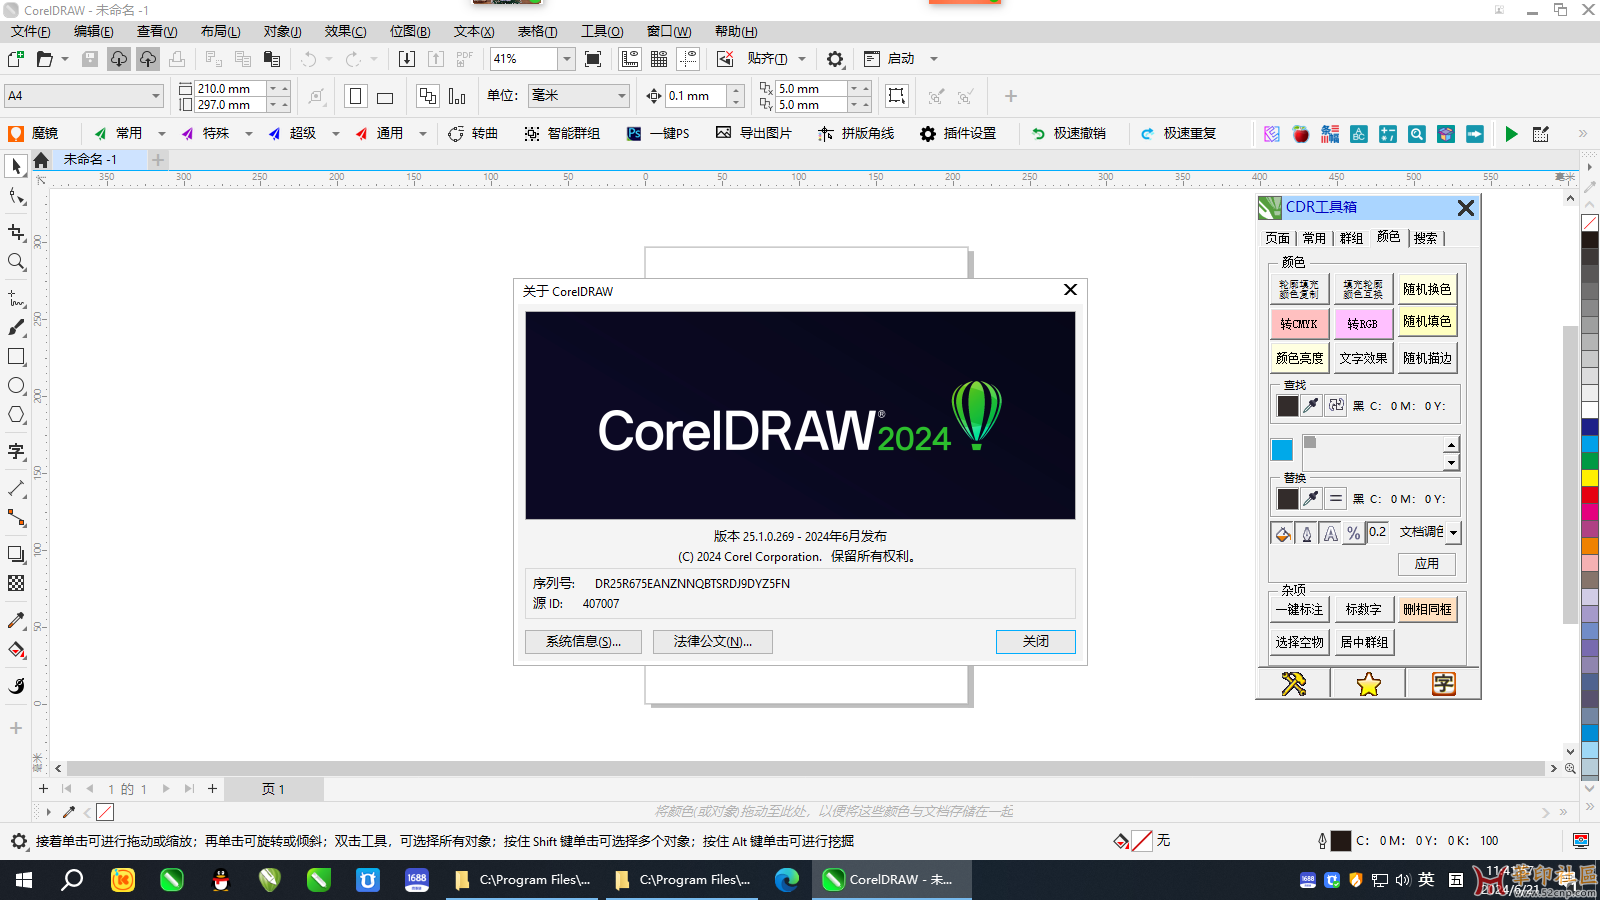Image resolution: width=1600 pixels, height=900 pixels.
Task: Click the red apple plugin icon
Action: pos(1301,133)
